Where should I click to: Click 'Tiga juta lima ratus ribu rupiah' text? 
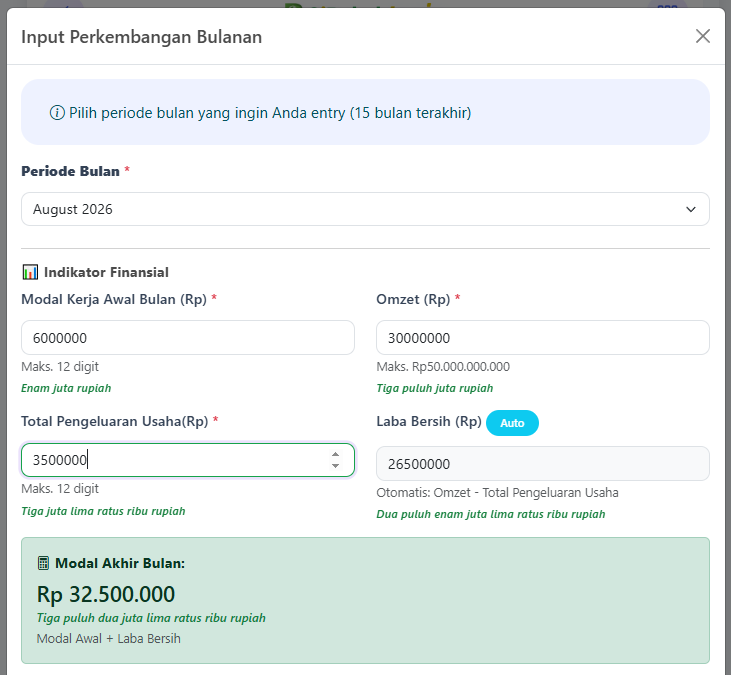103,511
